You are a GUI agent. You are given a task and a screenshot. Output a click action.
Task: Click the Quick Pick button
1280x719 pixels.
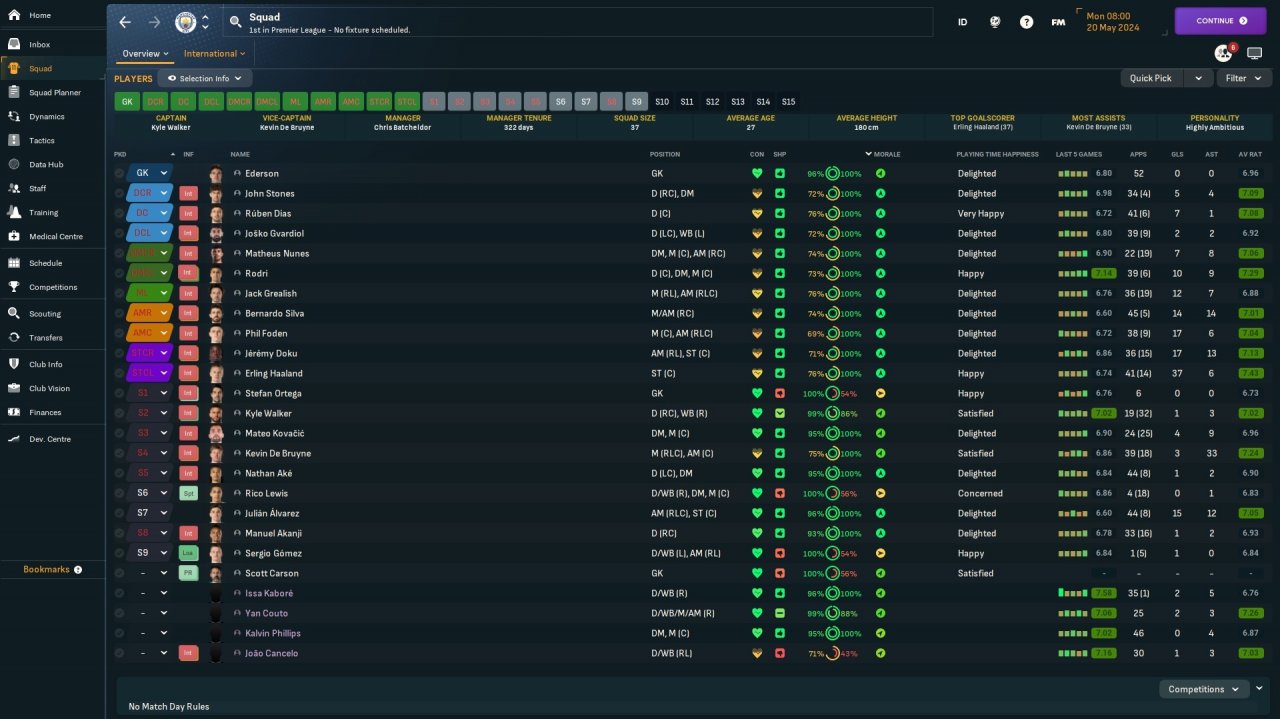tap(1151, 78)
